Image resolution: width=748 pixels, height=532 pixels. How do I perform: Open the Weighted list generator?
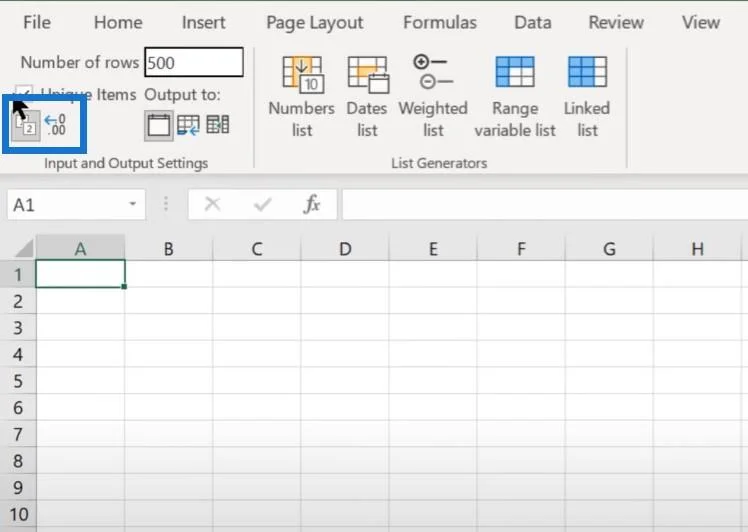[433, 97]
